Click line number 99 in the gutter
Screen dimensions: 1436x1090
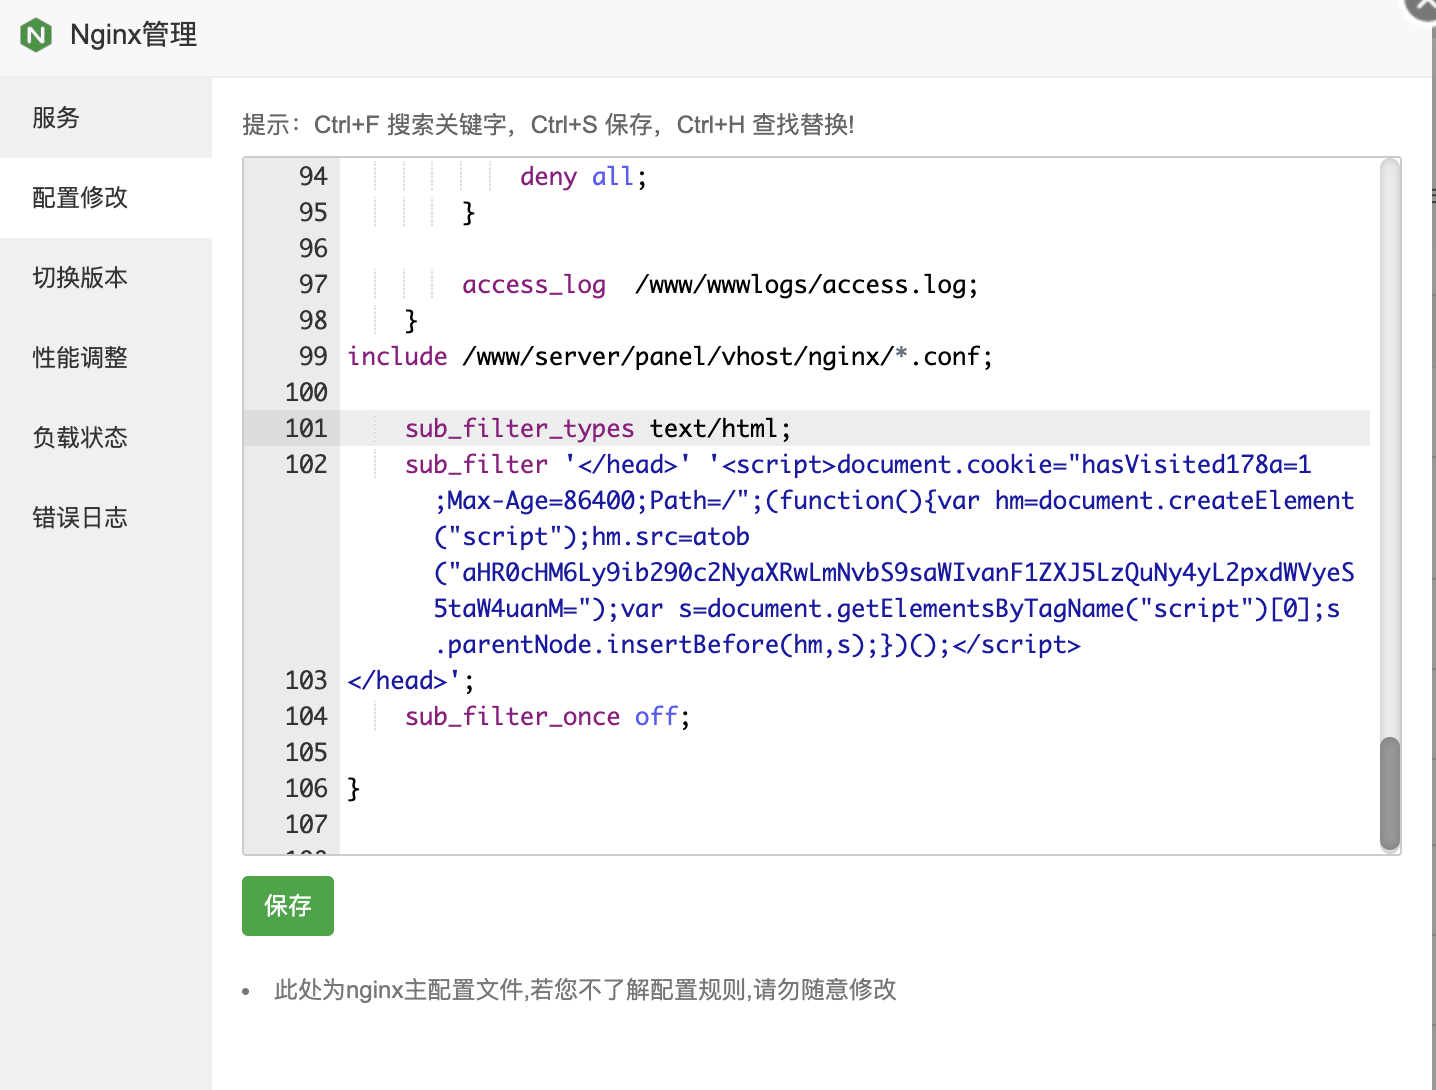pyautogui.click(x=313, y=357)
